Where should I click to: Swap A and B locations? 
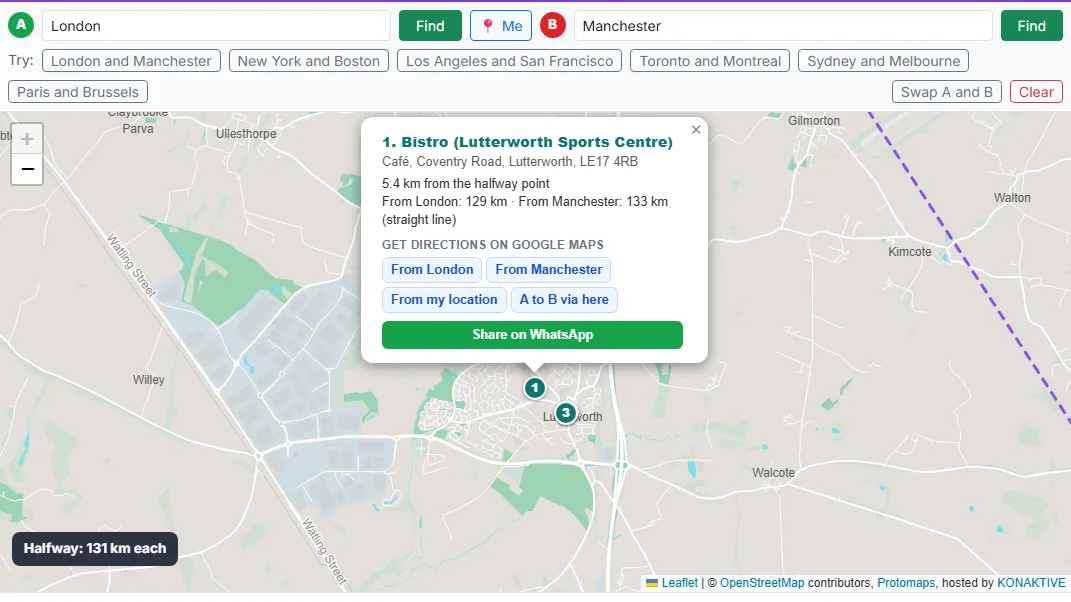(x=947, y=92)
